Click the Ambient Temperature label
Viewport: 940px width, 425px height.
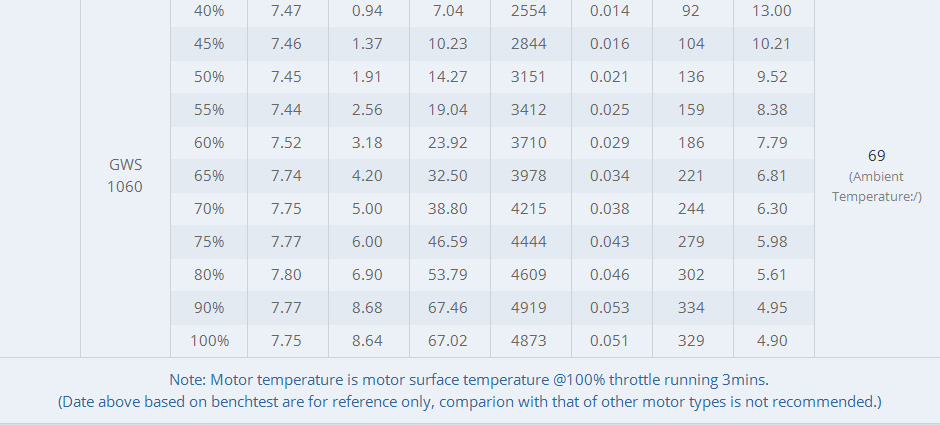click(876, 186)
